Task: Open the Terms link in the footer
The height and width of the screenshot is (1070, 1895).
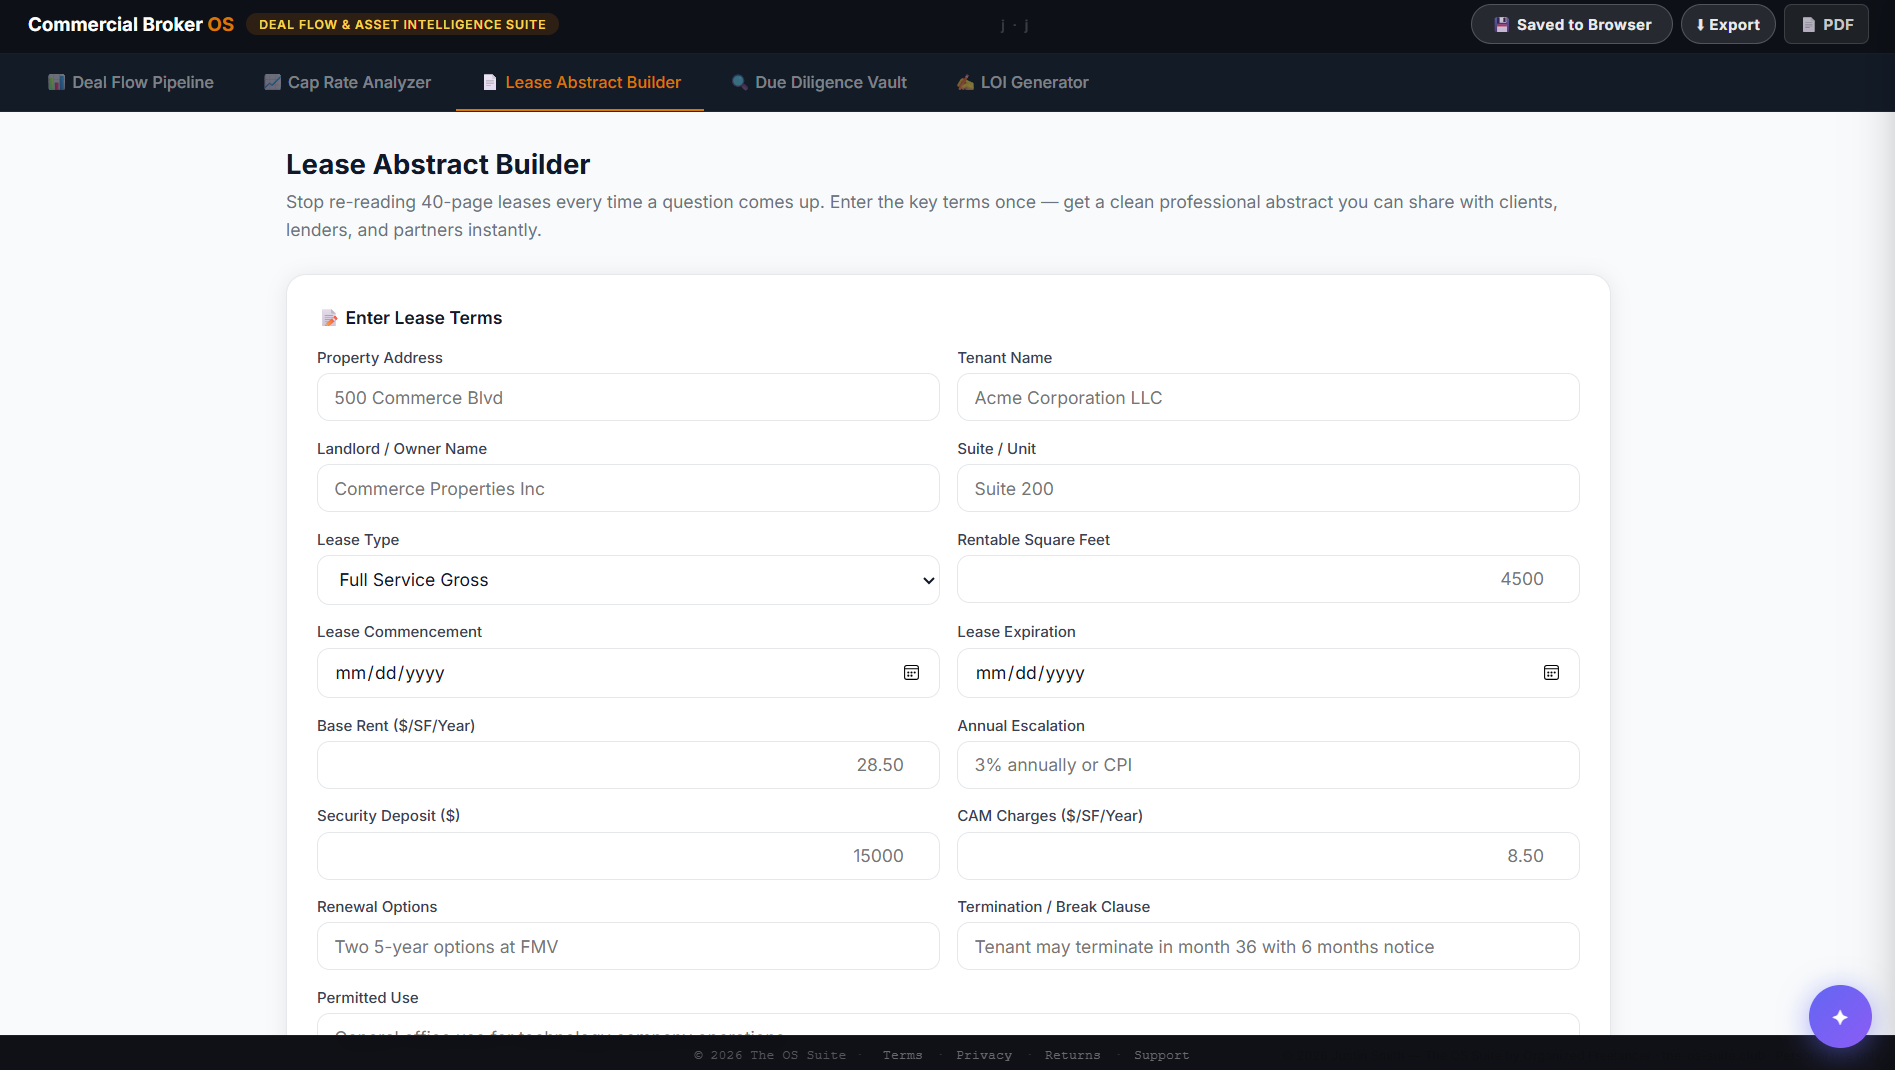Action: point(902,1055)
